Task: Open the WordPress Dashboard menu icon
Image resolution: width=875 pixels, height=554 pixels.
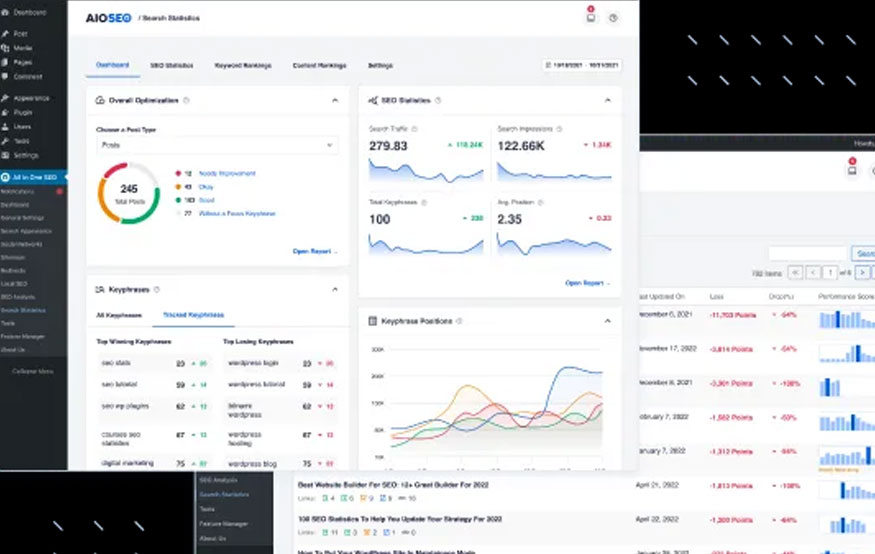Action: pos(5,12)
